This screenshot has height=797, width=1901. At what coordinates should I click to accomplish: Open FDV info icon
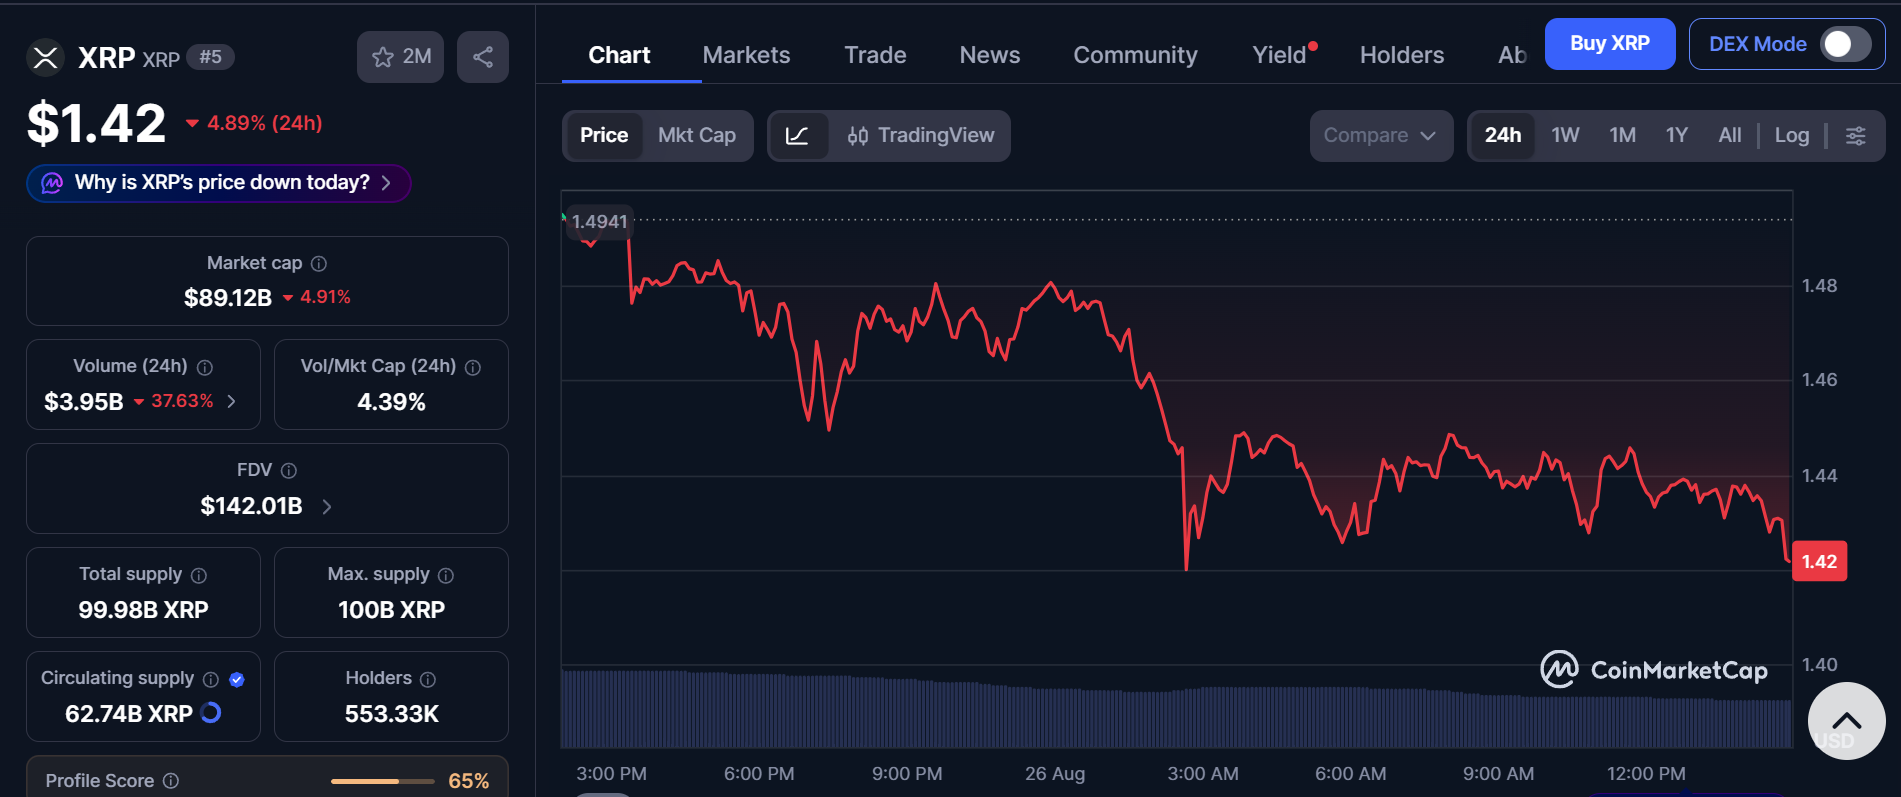click(x=289, y=471)
